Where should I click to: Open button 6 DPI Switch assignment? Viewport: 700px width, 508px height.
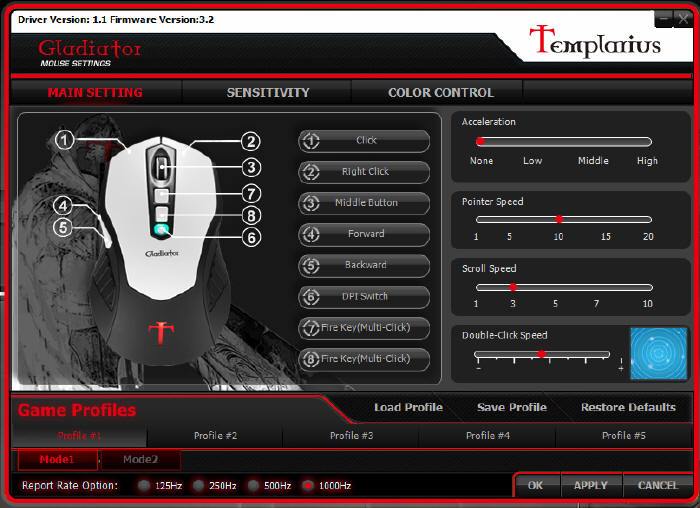(x=364, y=297)
